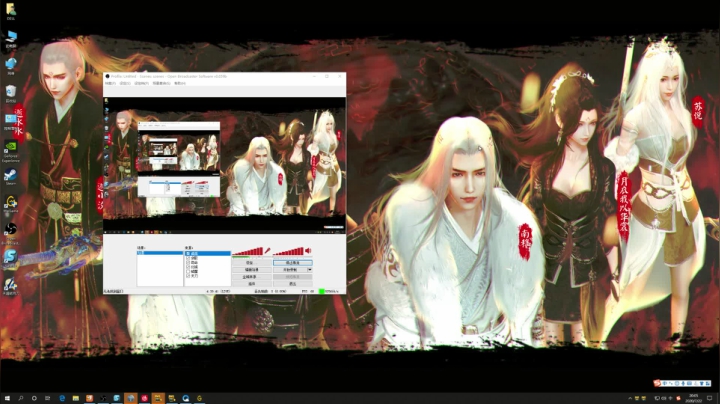720x404 pixels.
Task: Click the Sogou input method toolbar logo
Action: coord(658,383)
